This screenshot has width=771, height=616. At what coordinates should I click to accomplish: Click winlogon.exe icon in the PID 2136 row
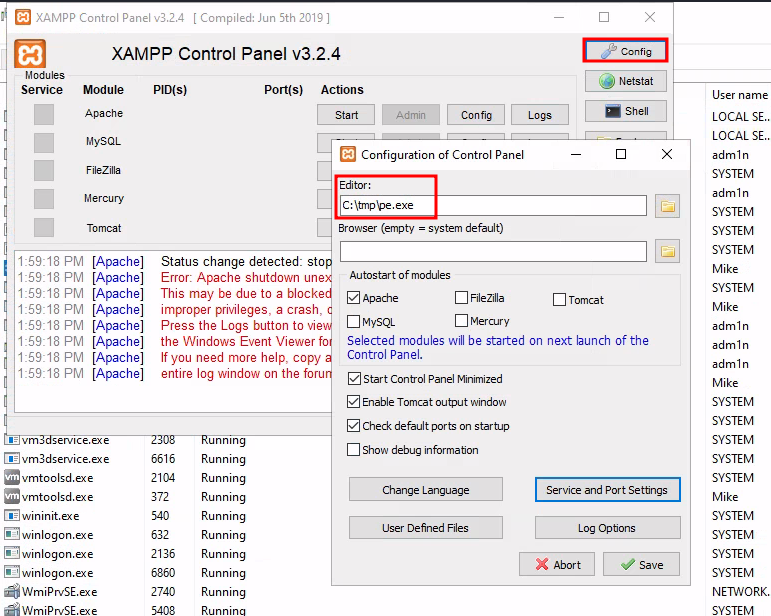tap(12, 554)
